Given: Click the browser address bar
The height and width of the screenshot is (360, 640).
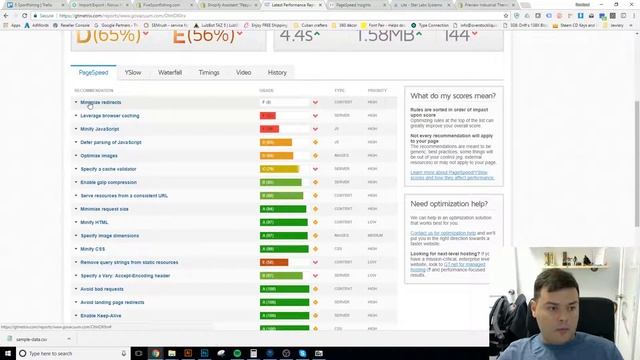Looking at the screenshot, I should pyautogui.click(x=269, y=16).
